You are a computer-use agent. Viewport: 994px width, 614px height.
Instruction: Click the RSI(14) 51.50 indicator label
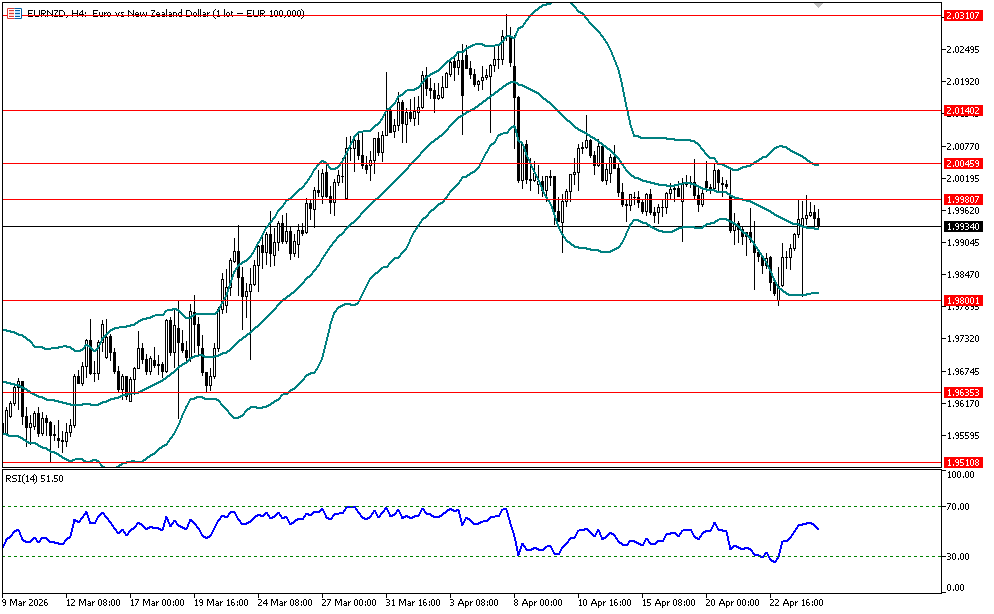coord(35,480)
